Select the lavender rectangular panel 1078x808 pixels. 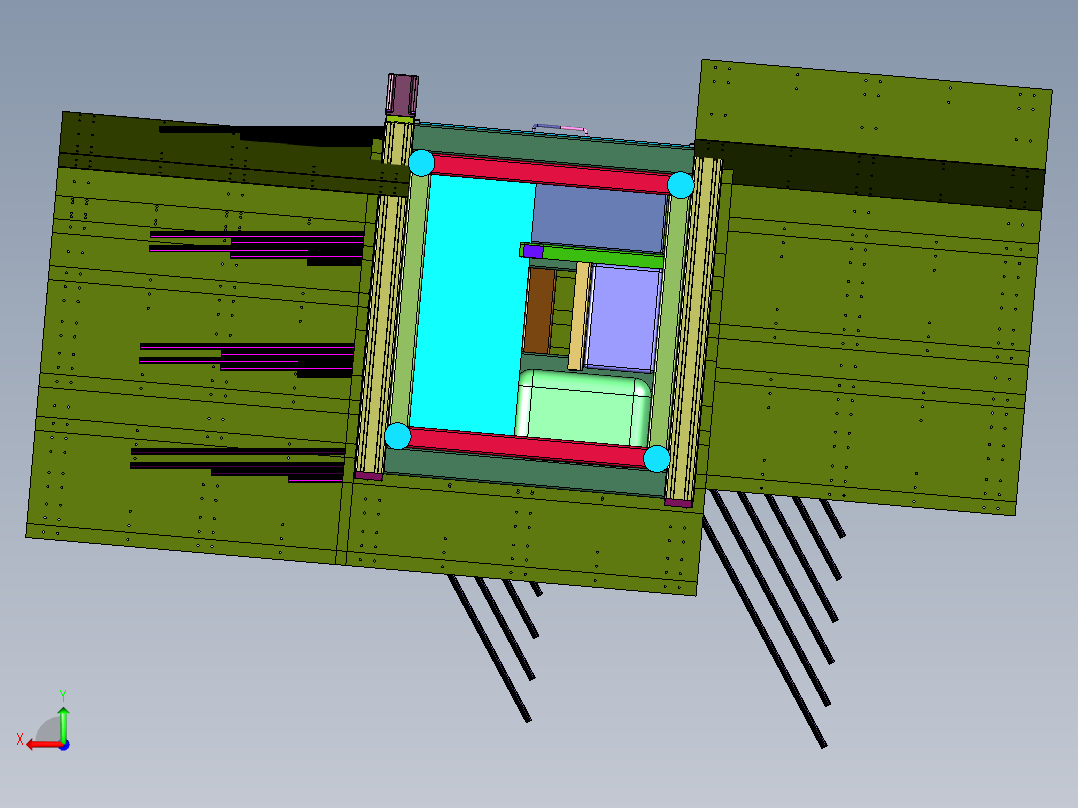624,318
